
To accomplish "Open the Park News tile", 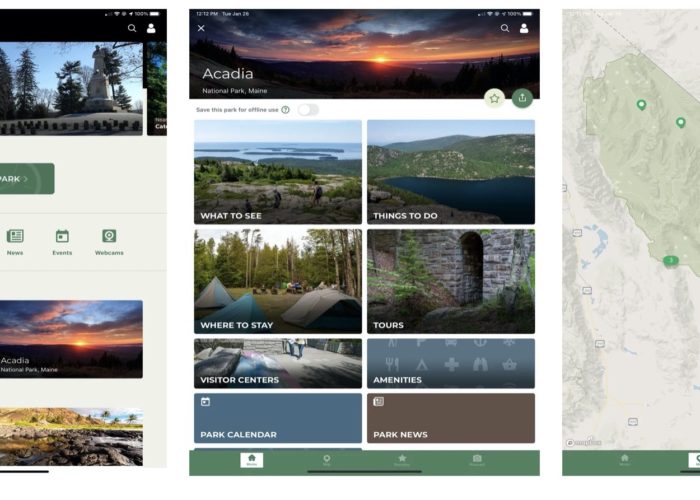I will [451, 418].
